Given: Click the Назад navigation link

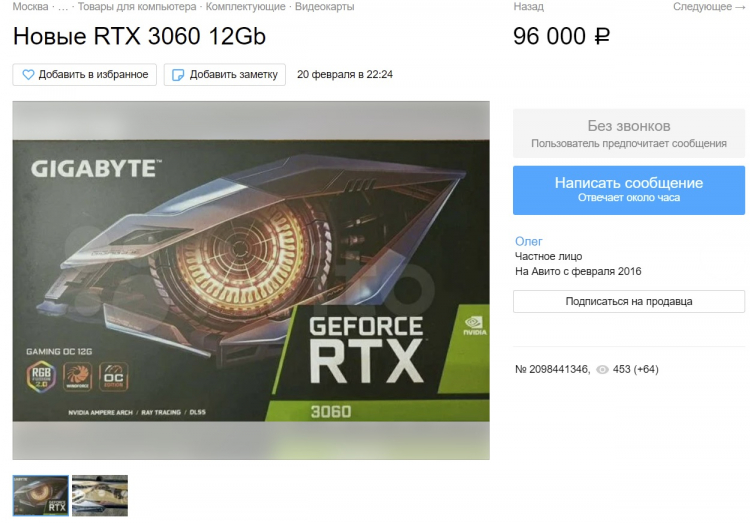Looking at the screenshot, I should (529, 7).
